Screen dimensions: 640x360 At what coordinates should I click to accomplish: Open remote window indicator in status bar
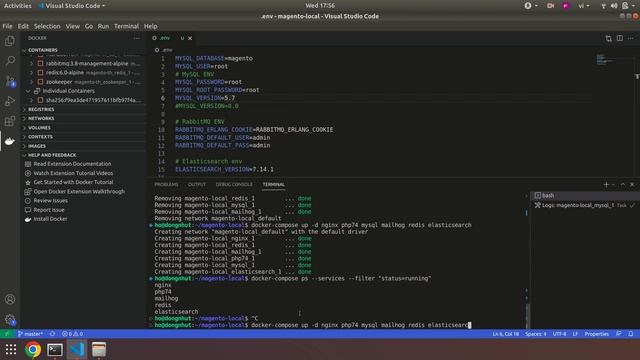(7, 334)
